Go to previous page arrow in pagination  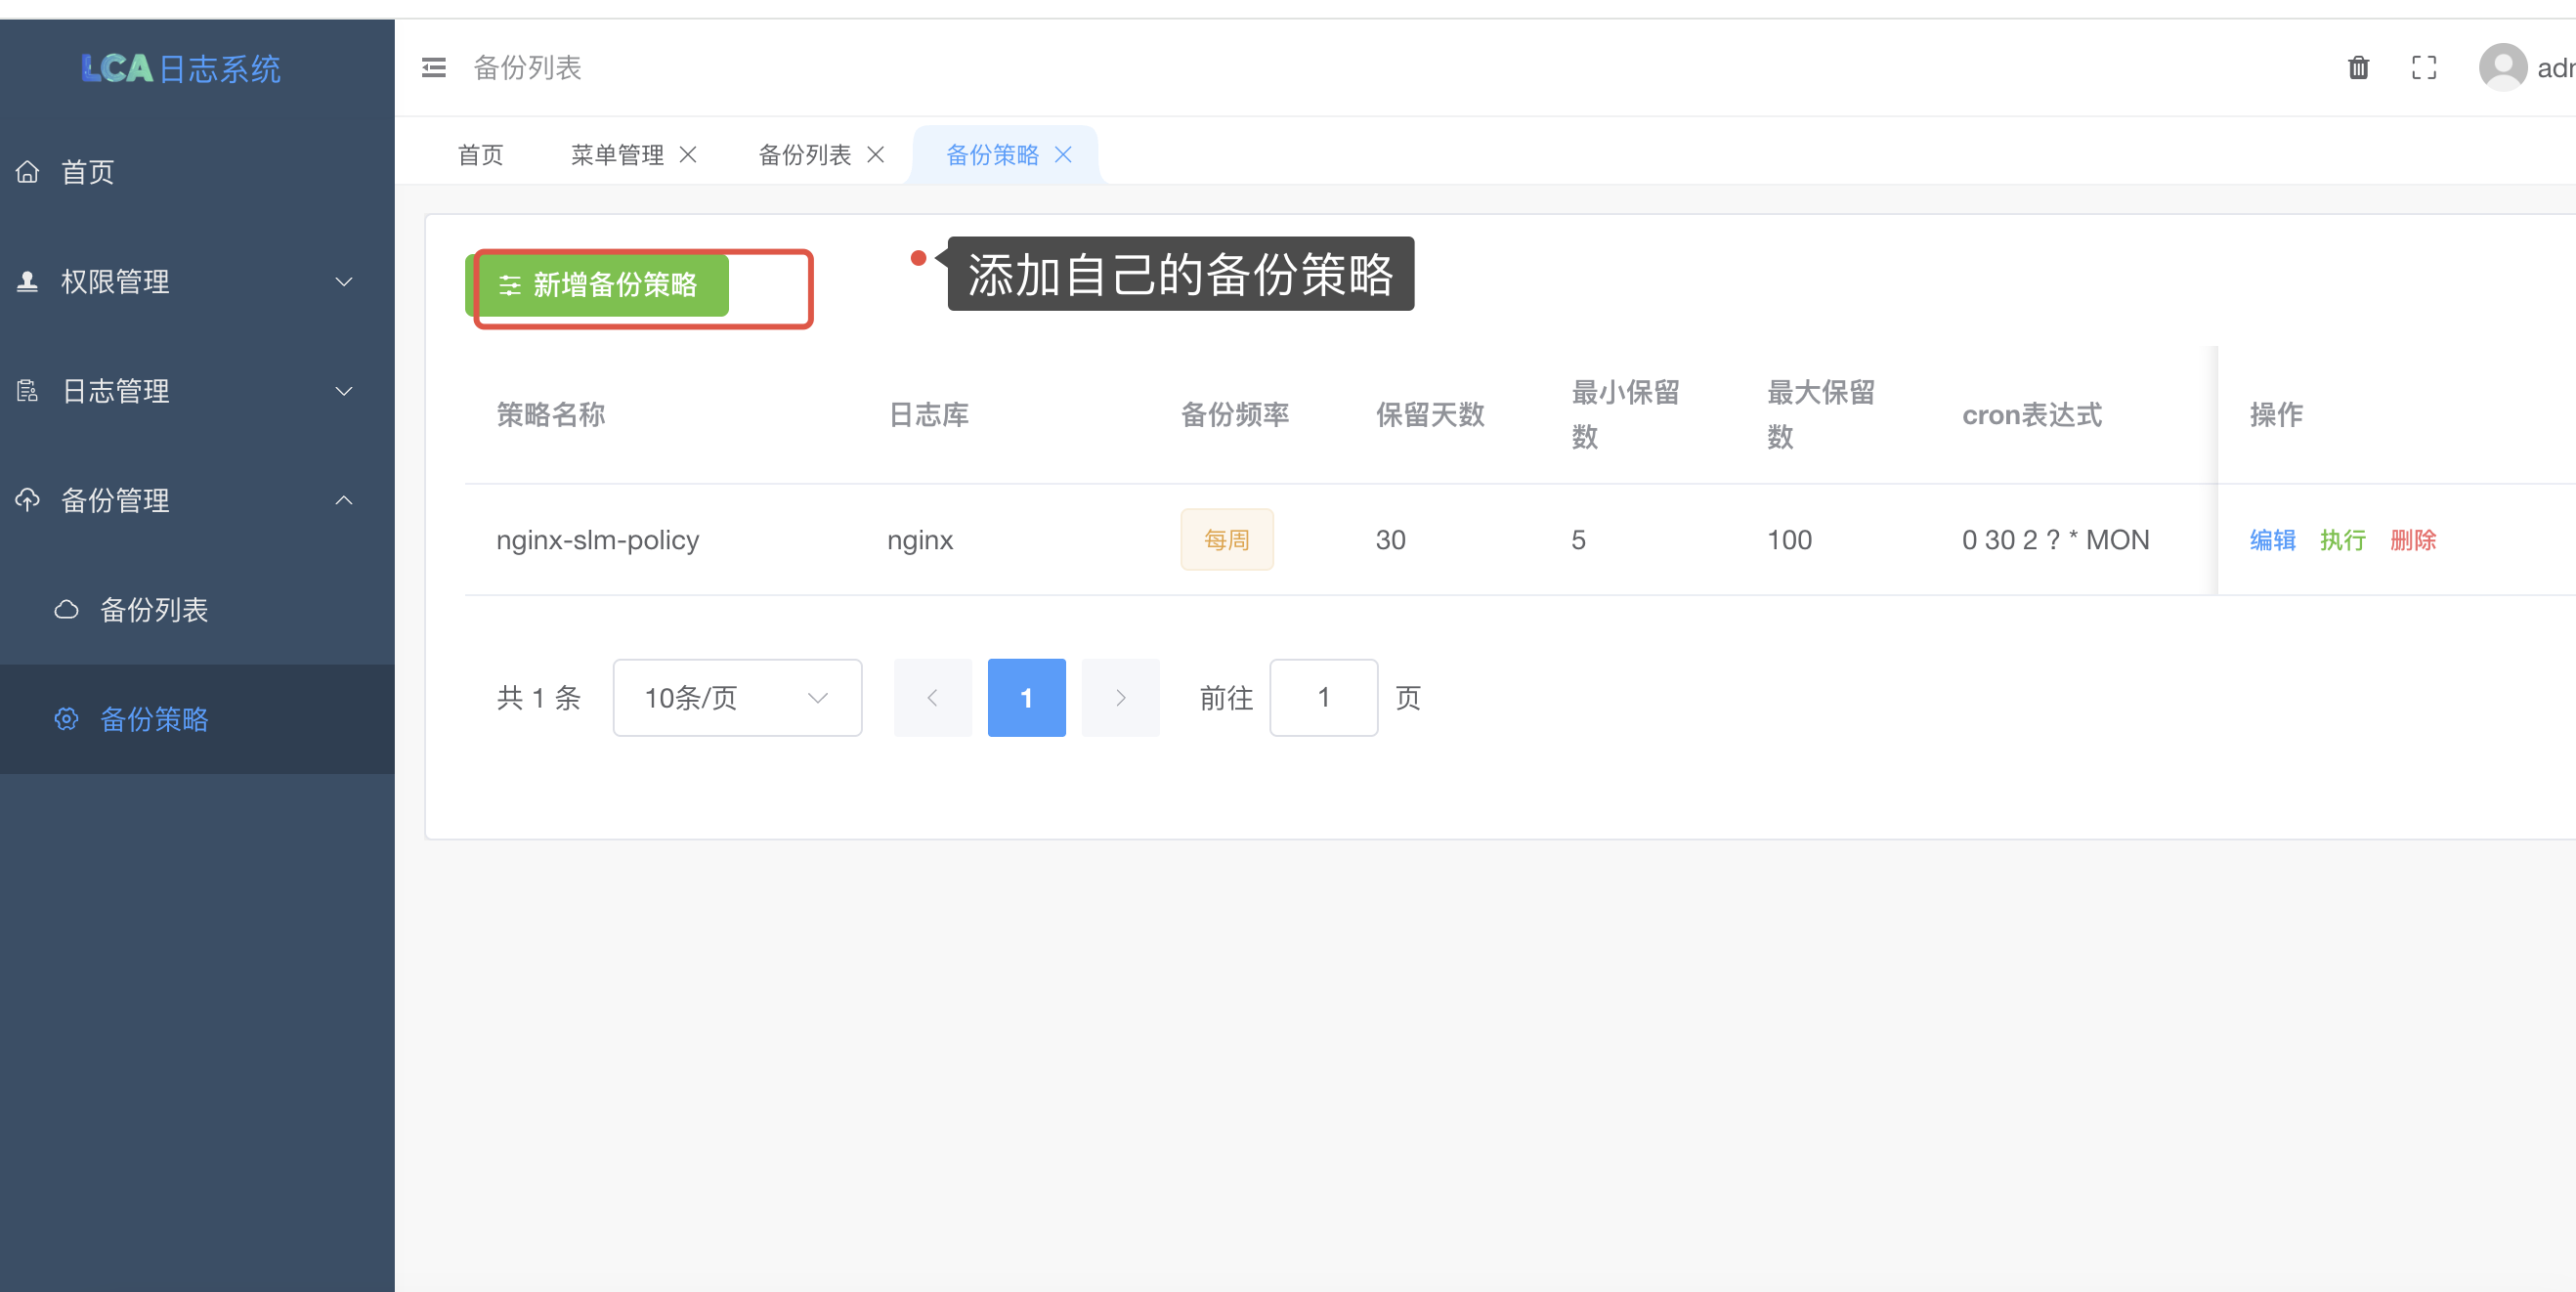932,698
